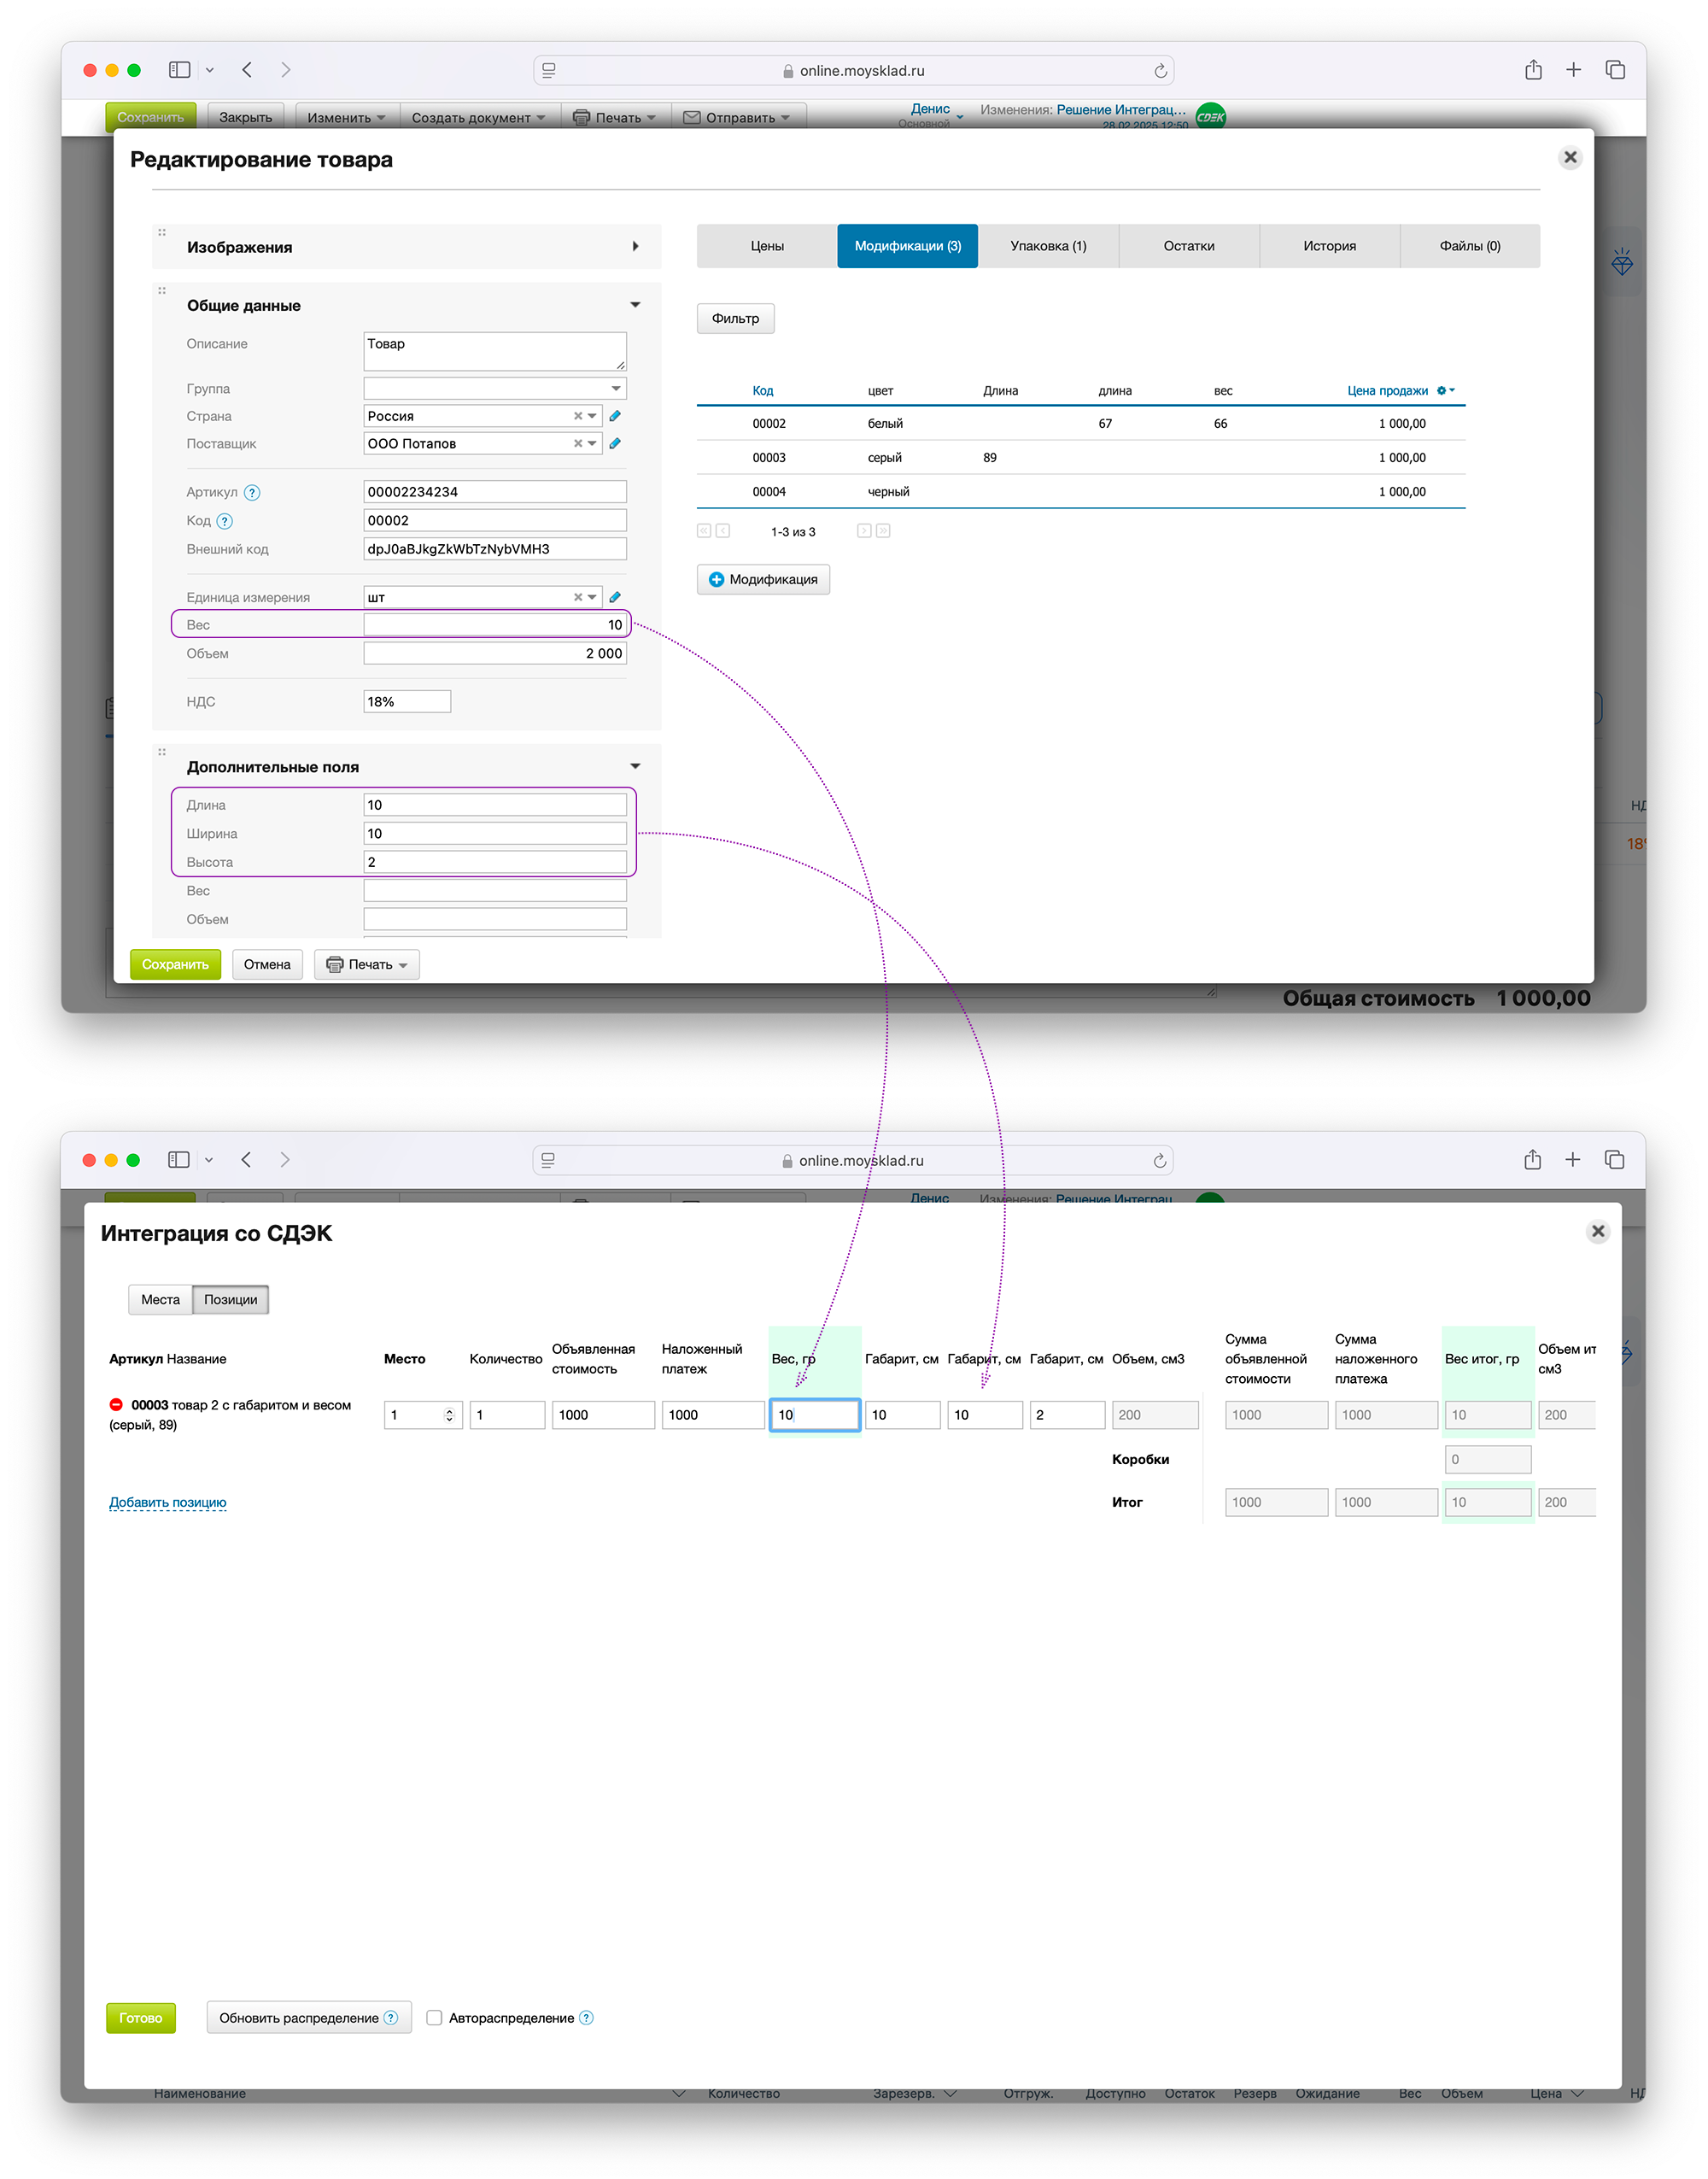1708x2179 pixels.
Task: Click the green Готово button
Action: click(141, 2017)
